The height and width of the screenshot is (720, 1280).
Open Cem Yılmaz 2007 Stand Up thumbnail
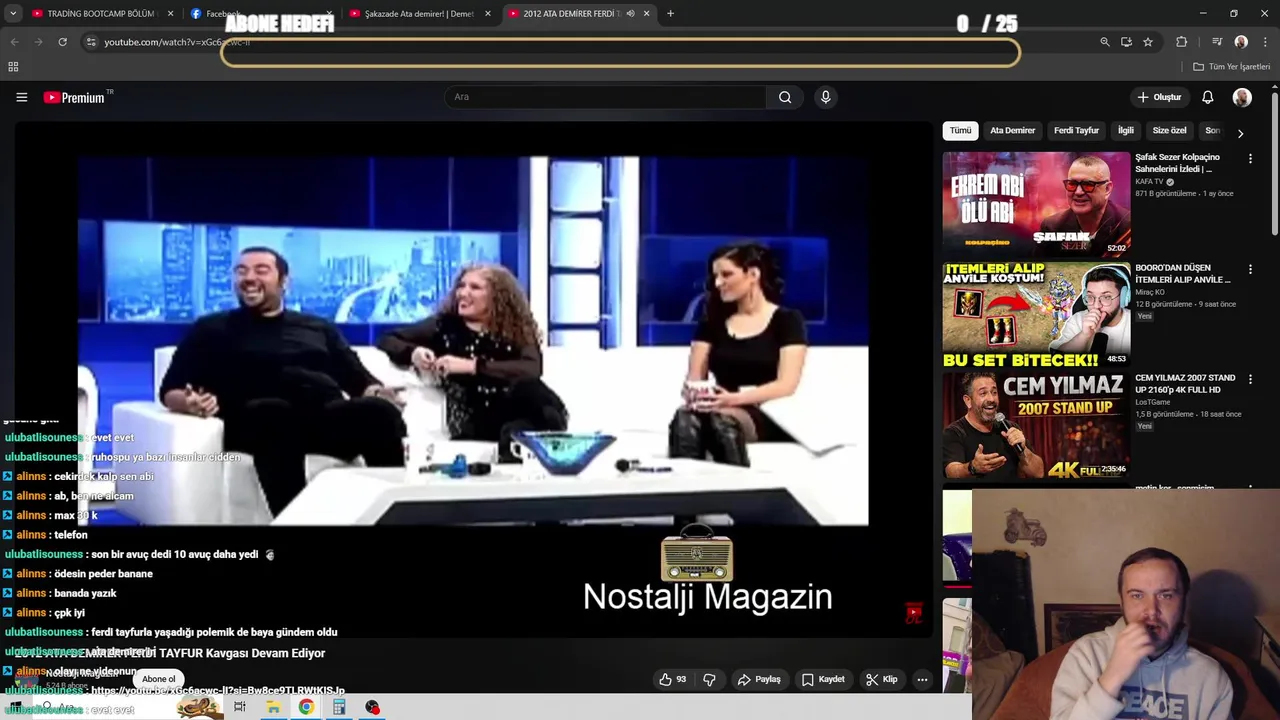click(1036, 425)
